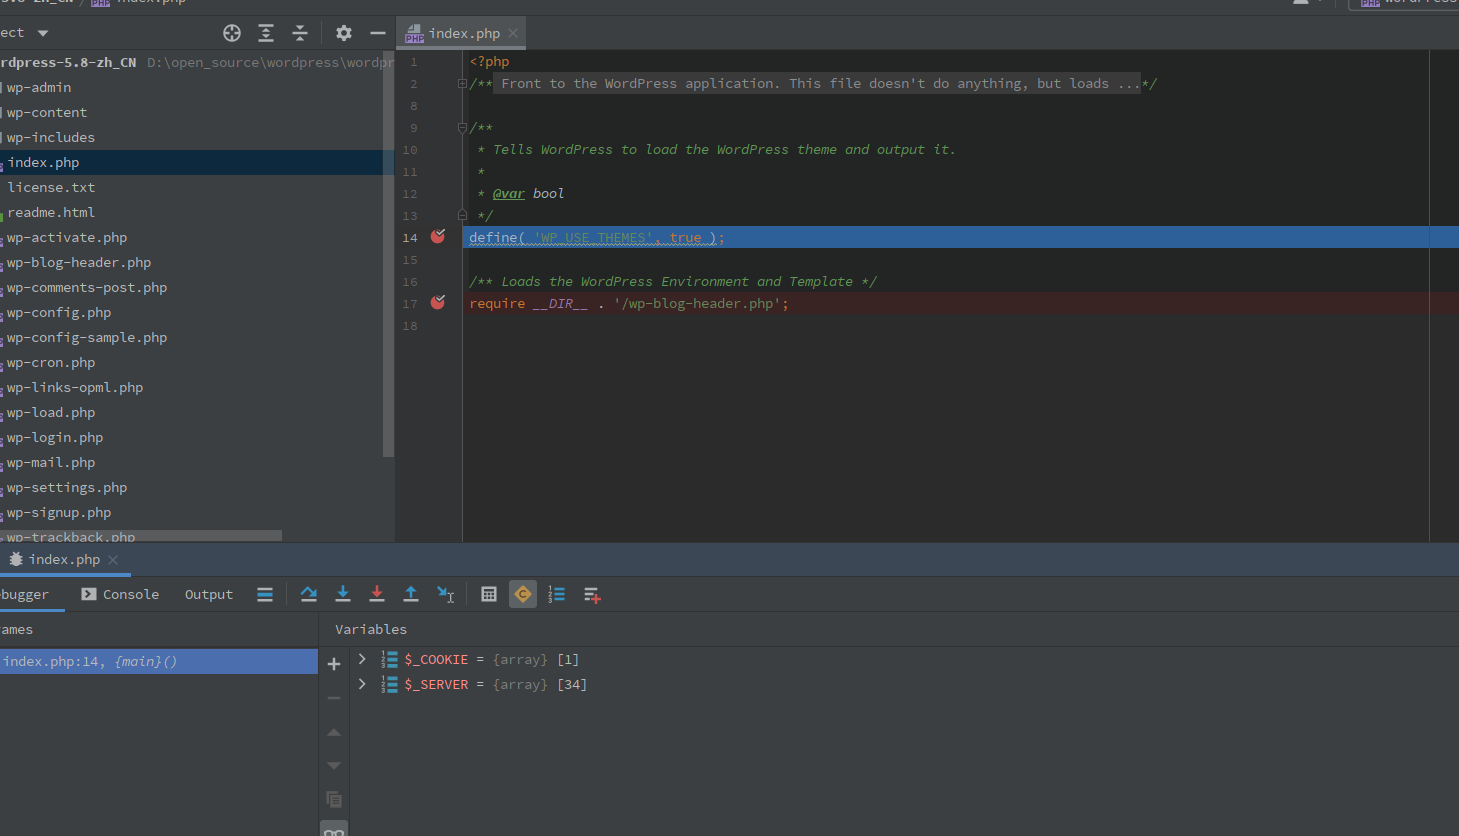The height and width of the screenshot is (836, 1459).
Task: Open the Evaluate Expression calculator icon
Action: coord(489,594)
